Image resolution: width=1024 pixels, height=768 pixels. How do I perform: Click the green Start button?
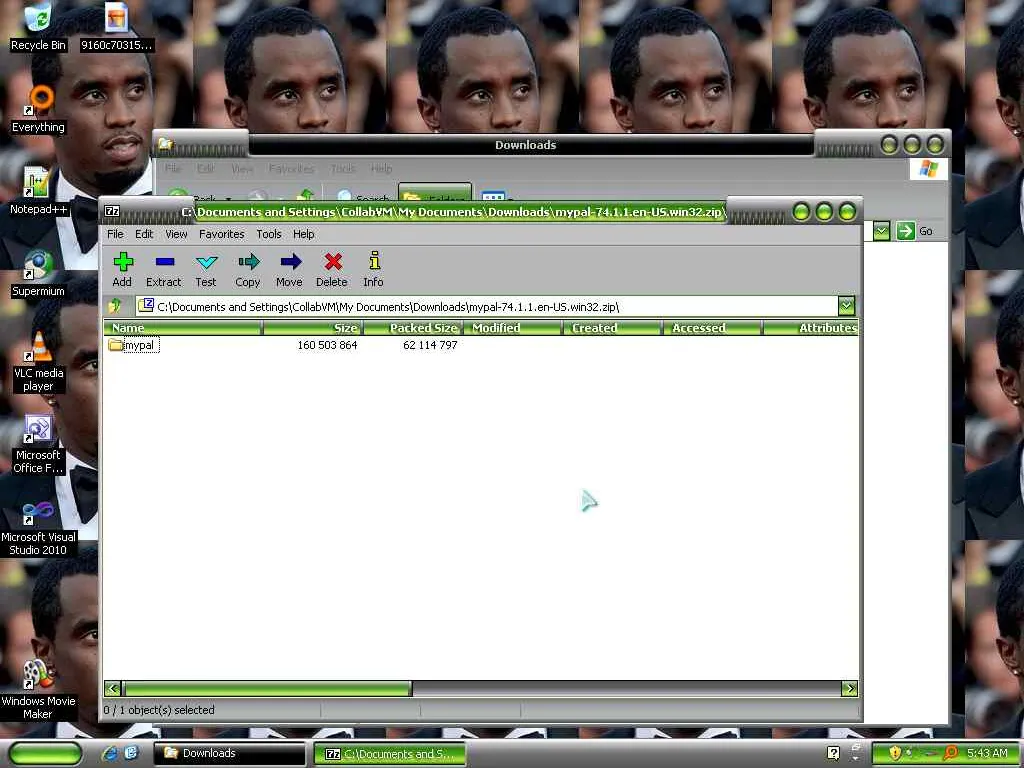click(x=46, y=753)
